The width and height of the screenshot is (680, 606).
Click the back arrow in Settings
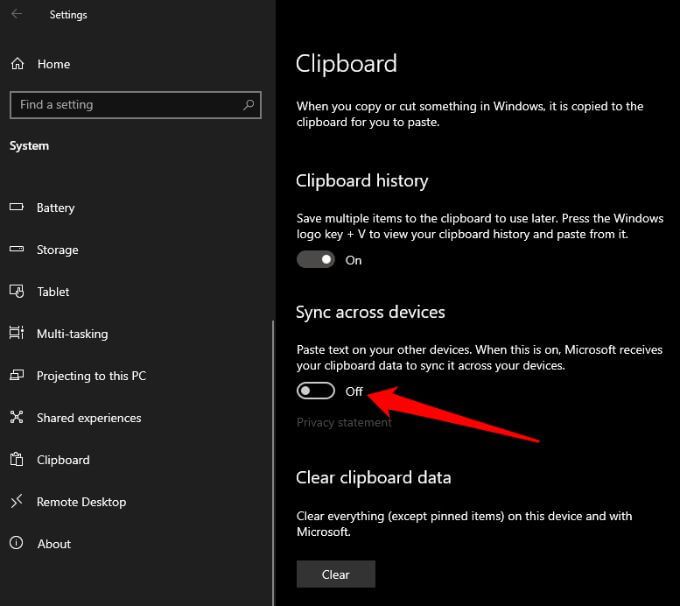(x=16, y=14)
